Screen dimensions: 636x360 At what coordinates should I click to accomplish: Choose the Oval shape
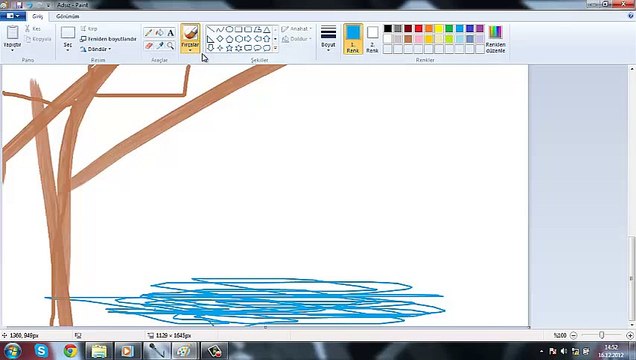pyautogui.click(x=229, y=29)
